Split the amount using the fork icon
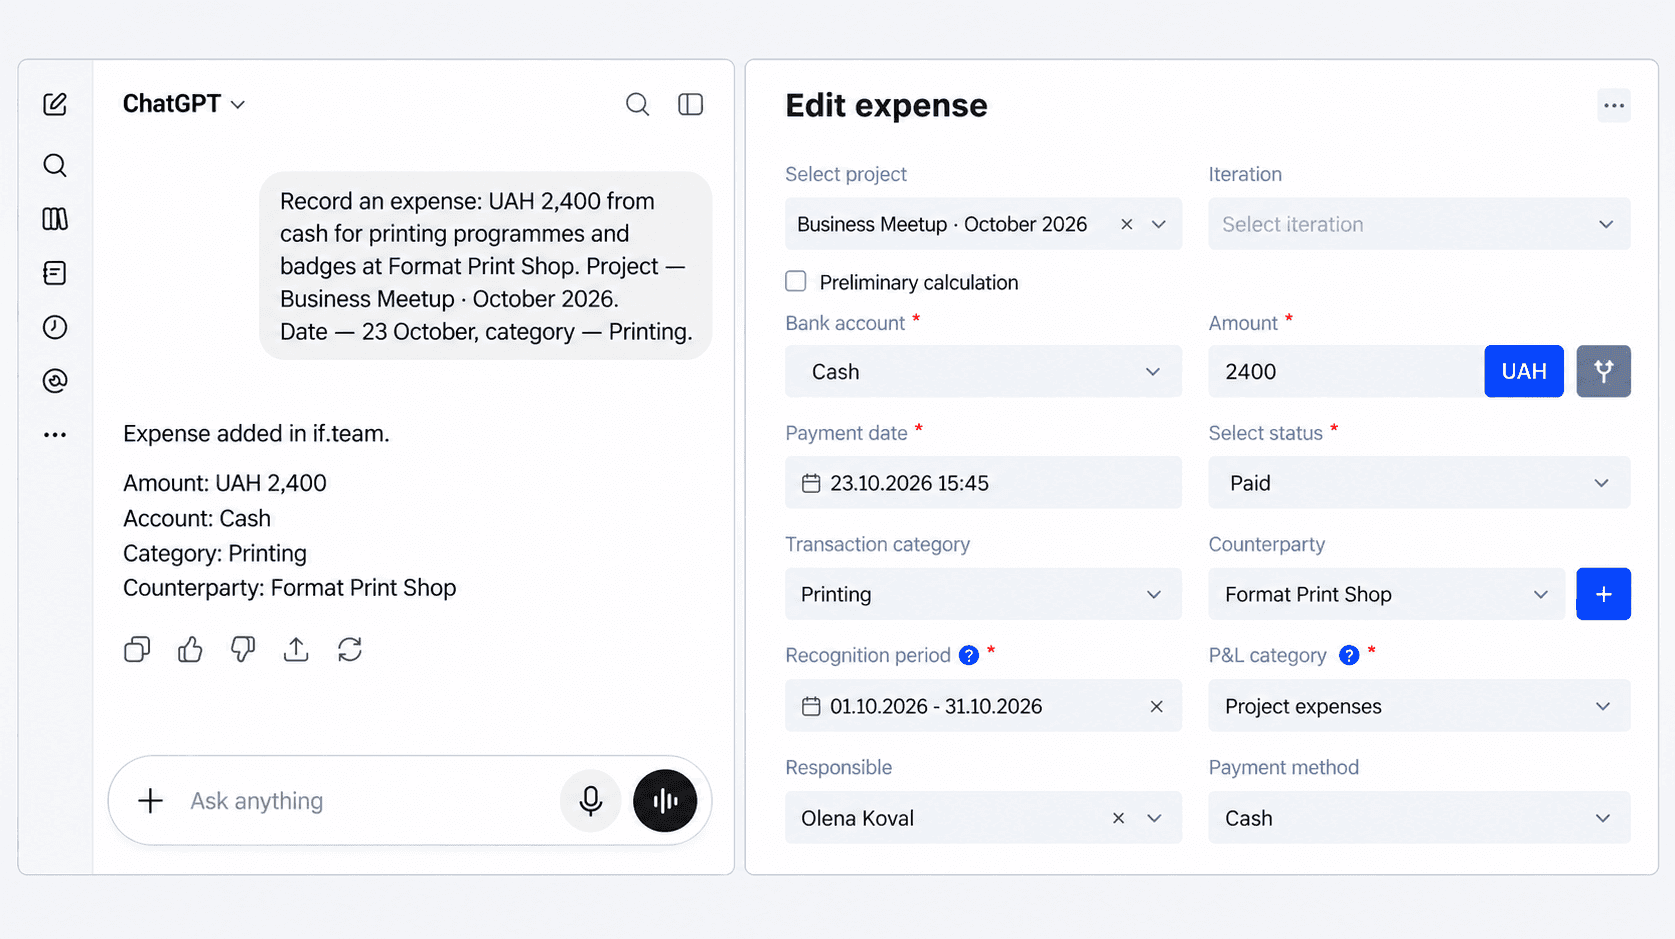This screenshot has width=1675, height=939. pos(1604,371)
